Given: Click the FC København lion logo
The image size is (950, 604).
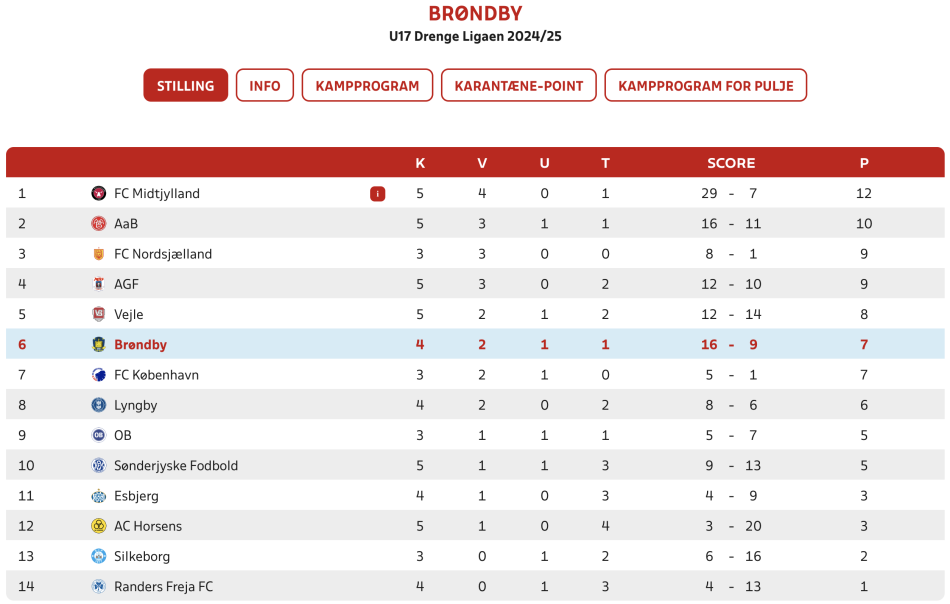Looking at the screenshot, I should coord(98,375).
